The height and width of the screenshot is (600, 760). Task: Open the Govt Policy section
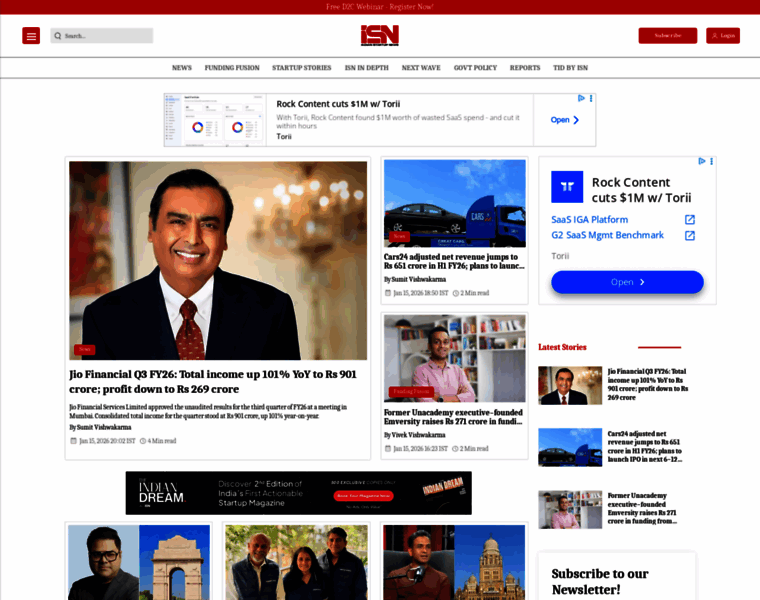click(475, 68)
